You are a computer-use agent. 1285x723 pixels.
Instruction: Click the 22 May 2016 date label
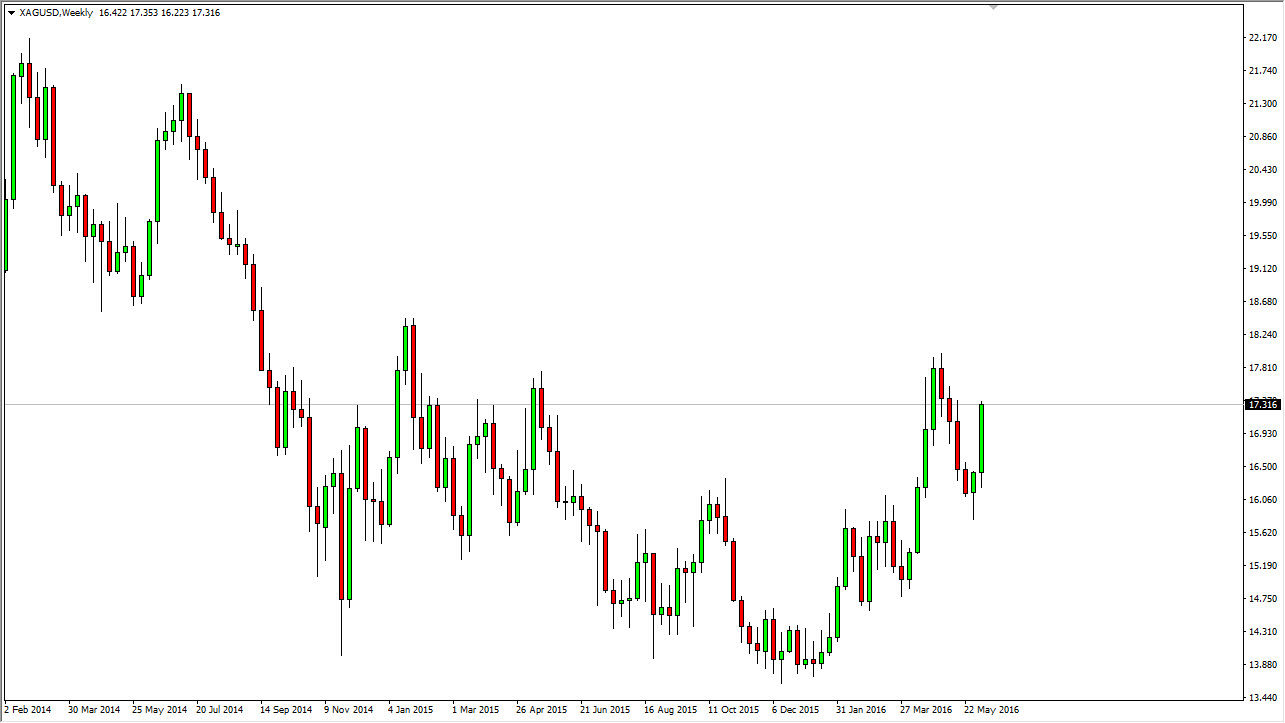tap(993, 709)
